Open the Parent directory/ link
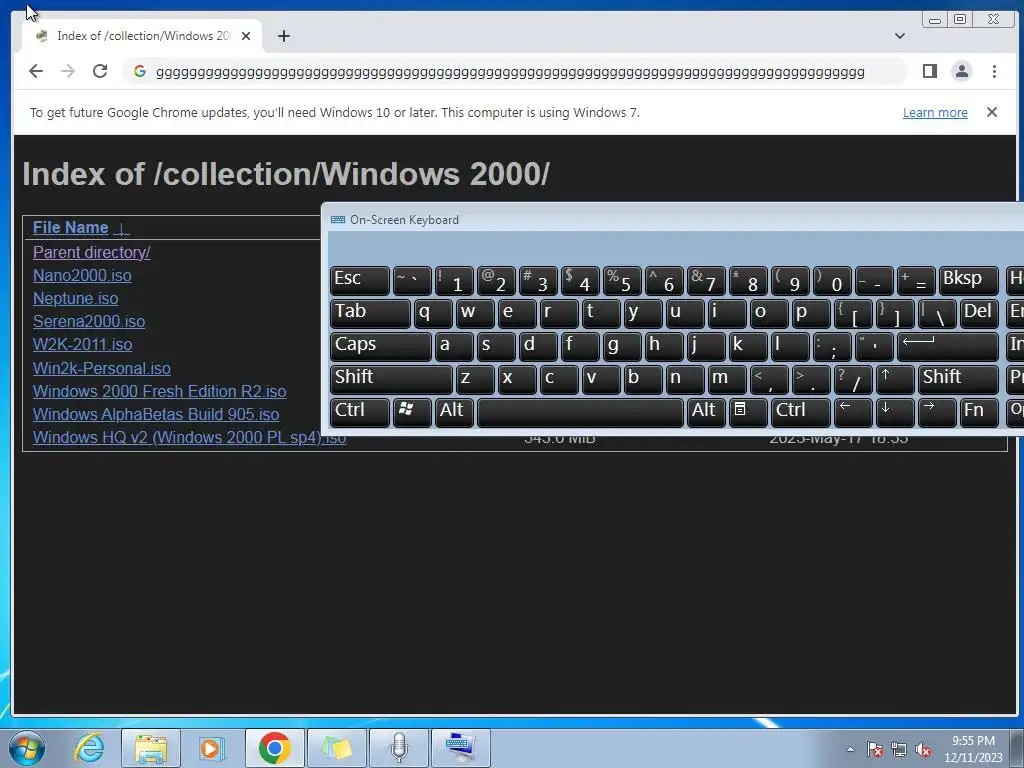 [x=91, y=252]
